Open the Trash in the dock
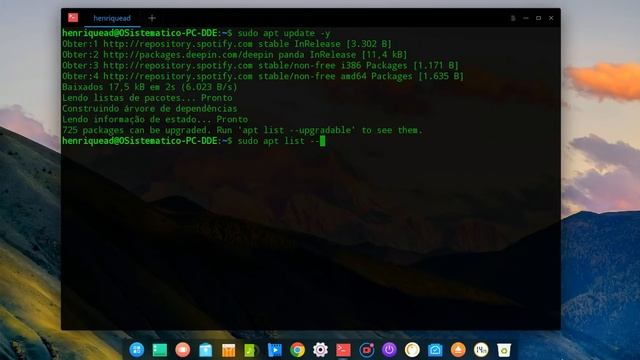The image size is (640, 360). pos(504,350)
